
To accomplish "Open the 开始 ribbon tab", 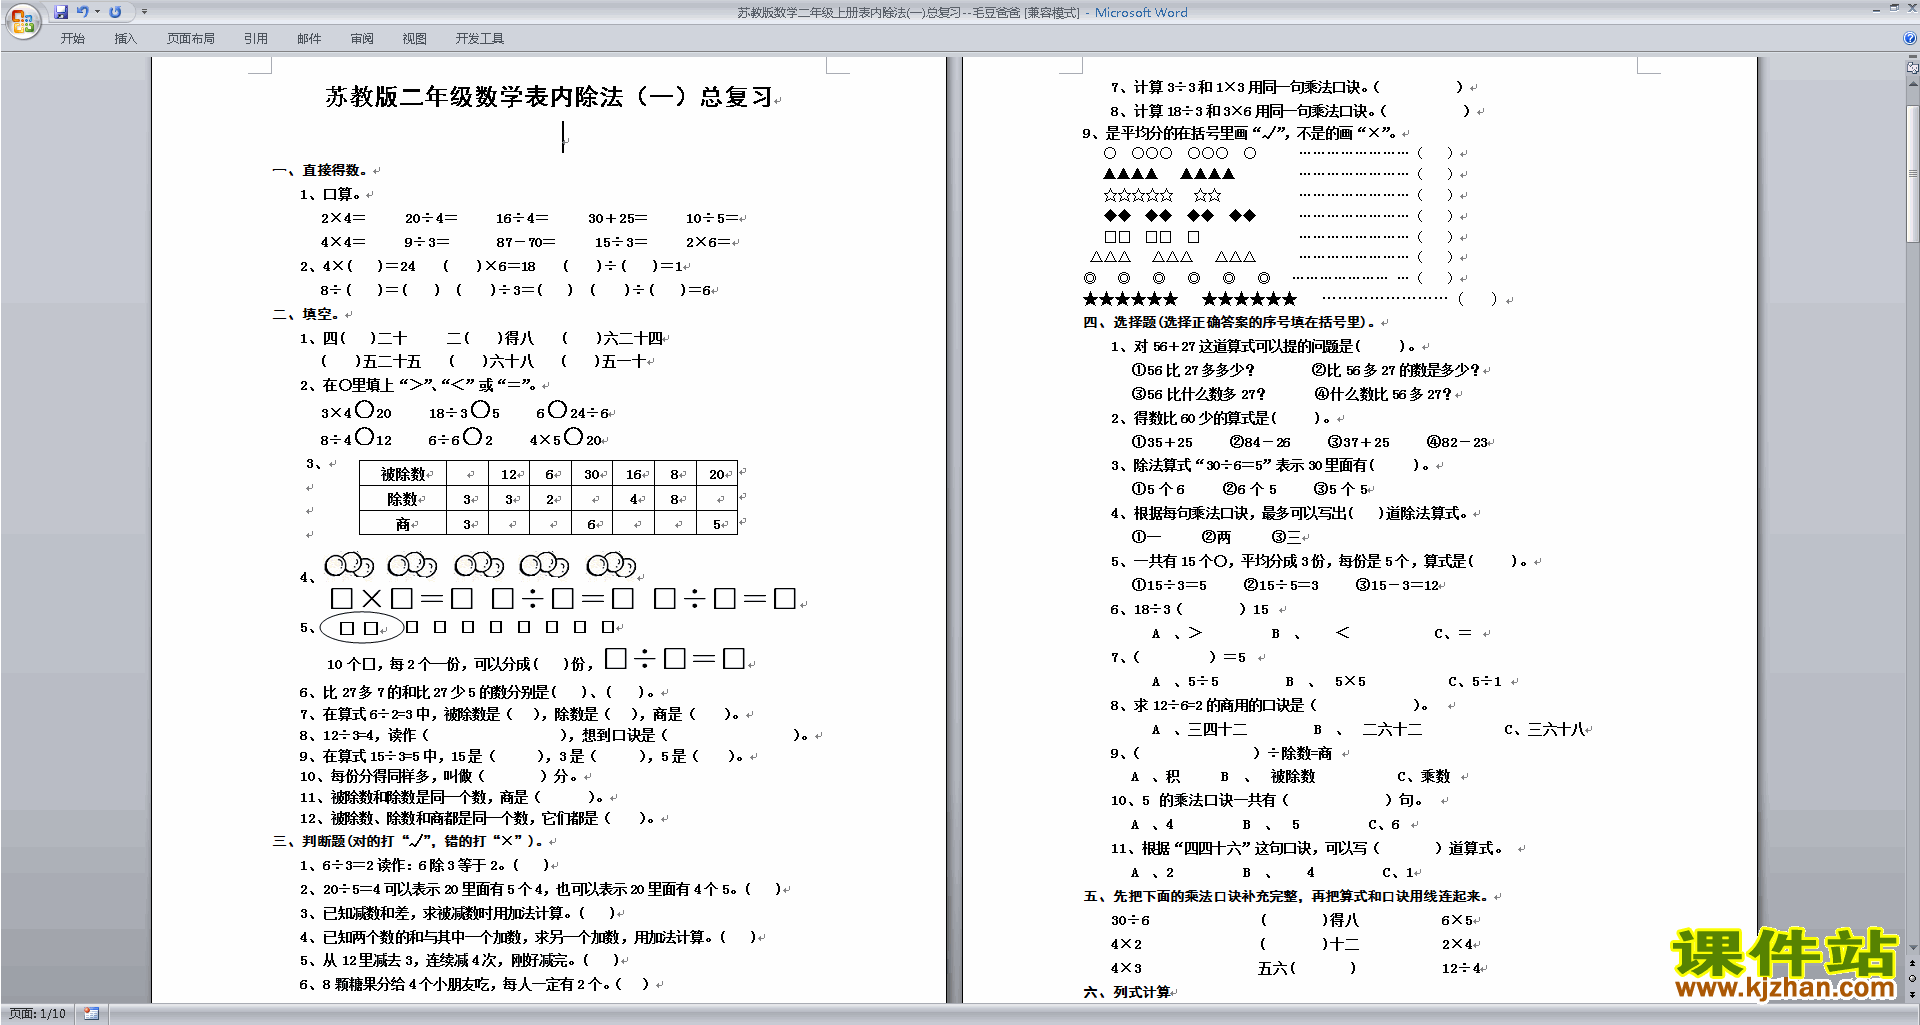I will tap(72, 39).
